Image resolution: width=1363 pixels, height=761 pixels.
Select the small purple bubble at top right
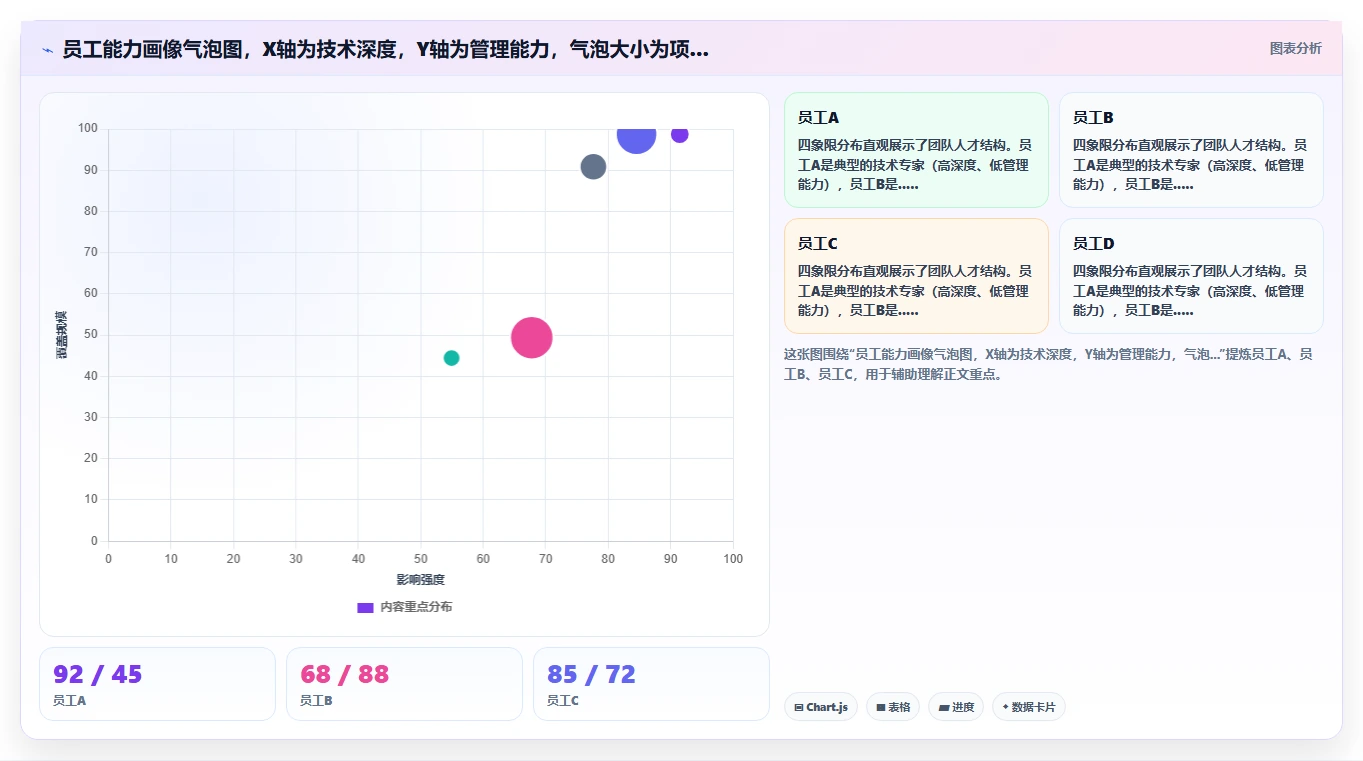point(679,134)
